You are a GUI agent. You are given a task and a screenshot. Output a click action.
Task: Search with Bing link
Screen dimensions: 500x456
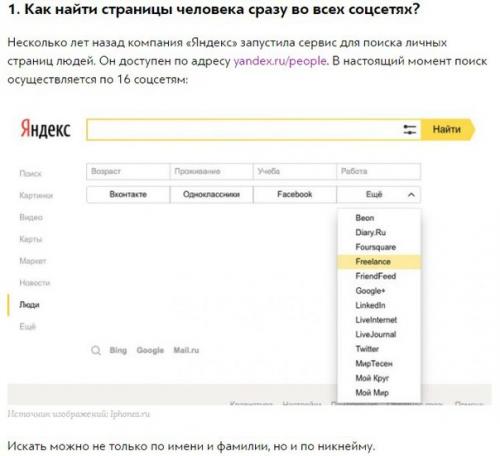(x=118, y=350)
